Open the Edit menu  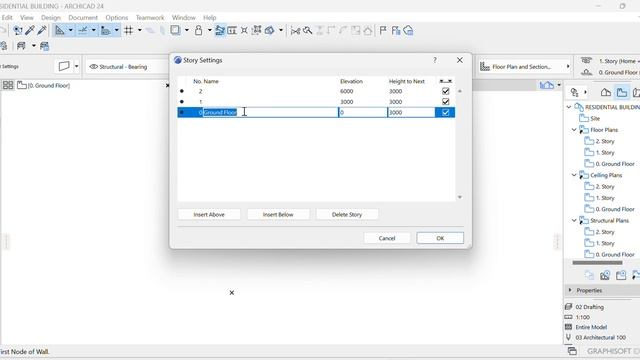tap(7, 18)
